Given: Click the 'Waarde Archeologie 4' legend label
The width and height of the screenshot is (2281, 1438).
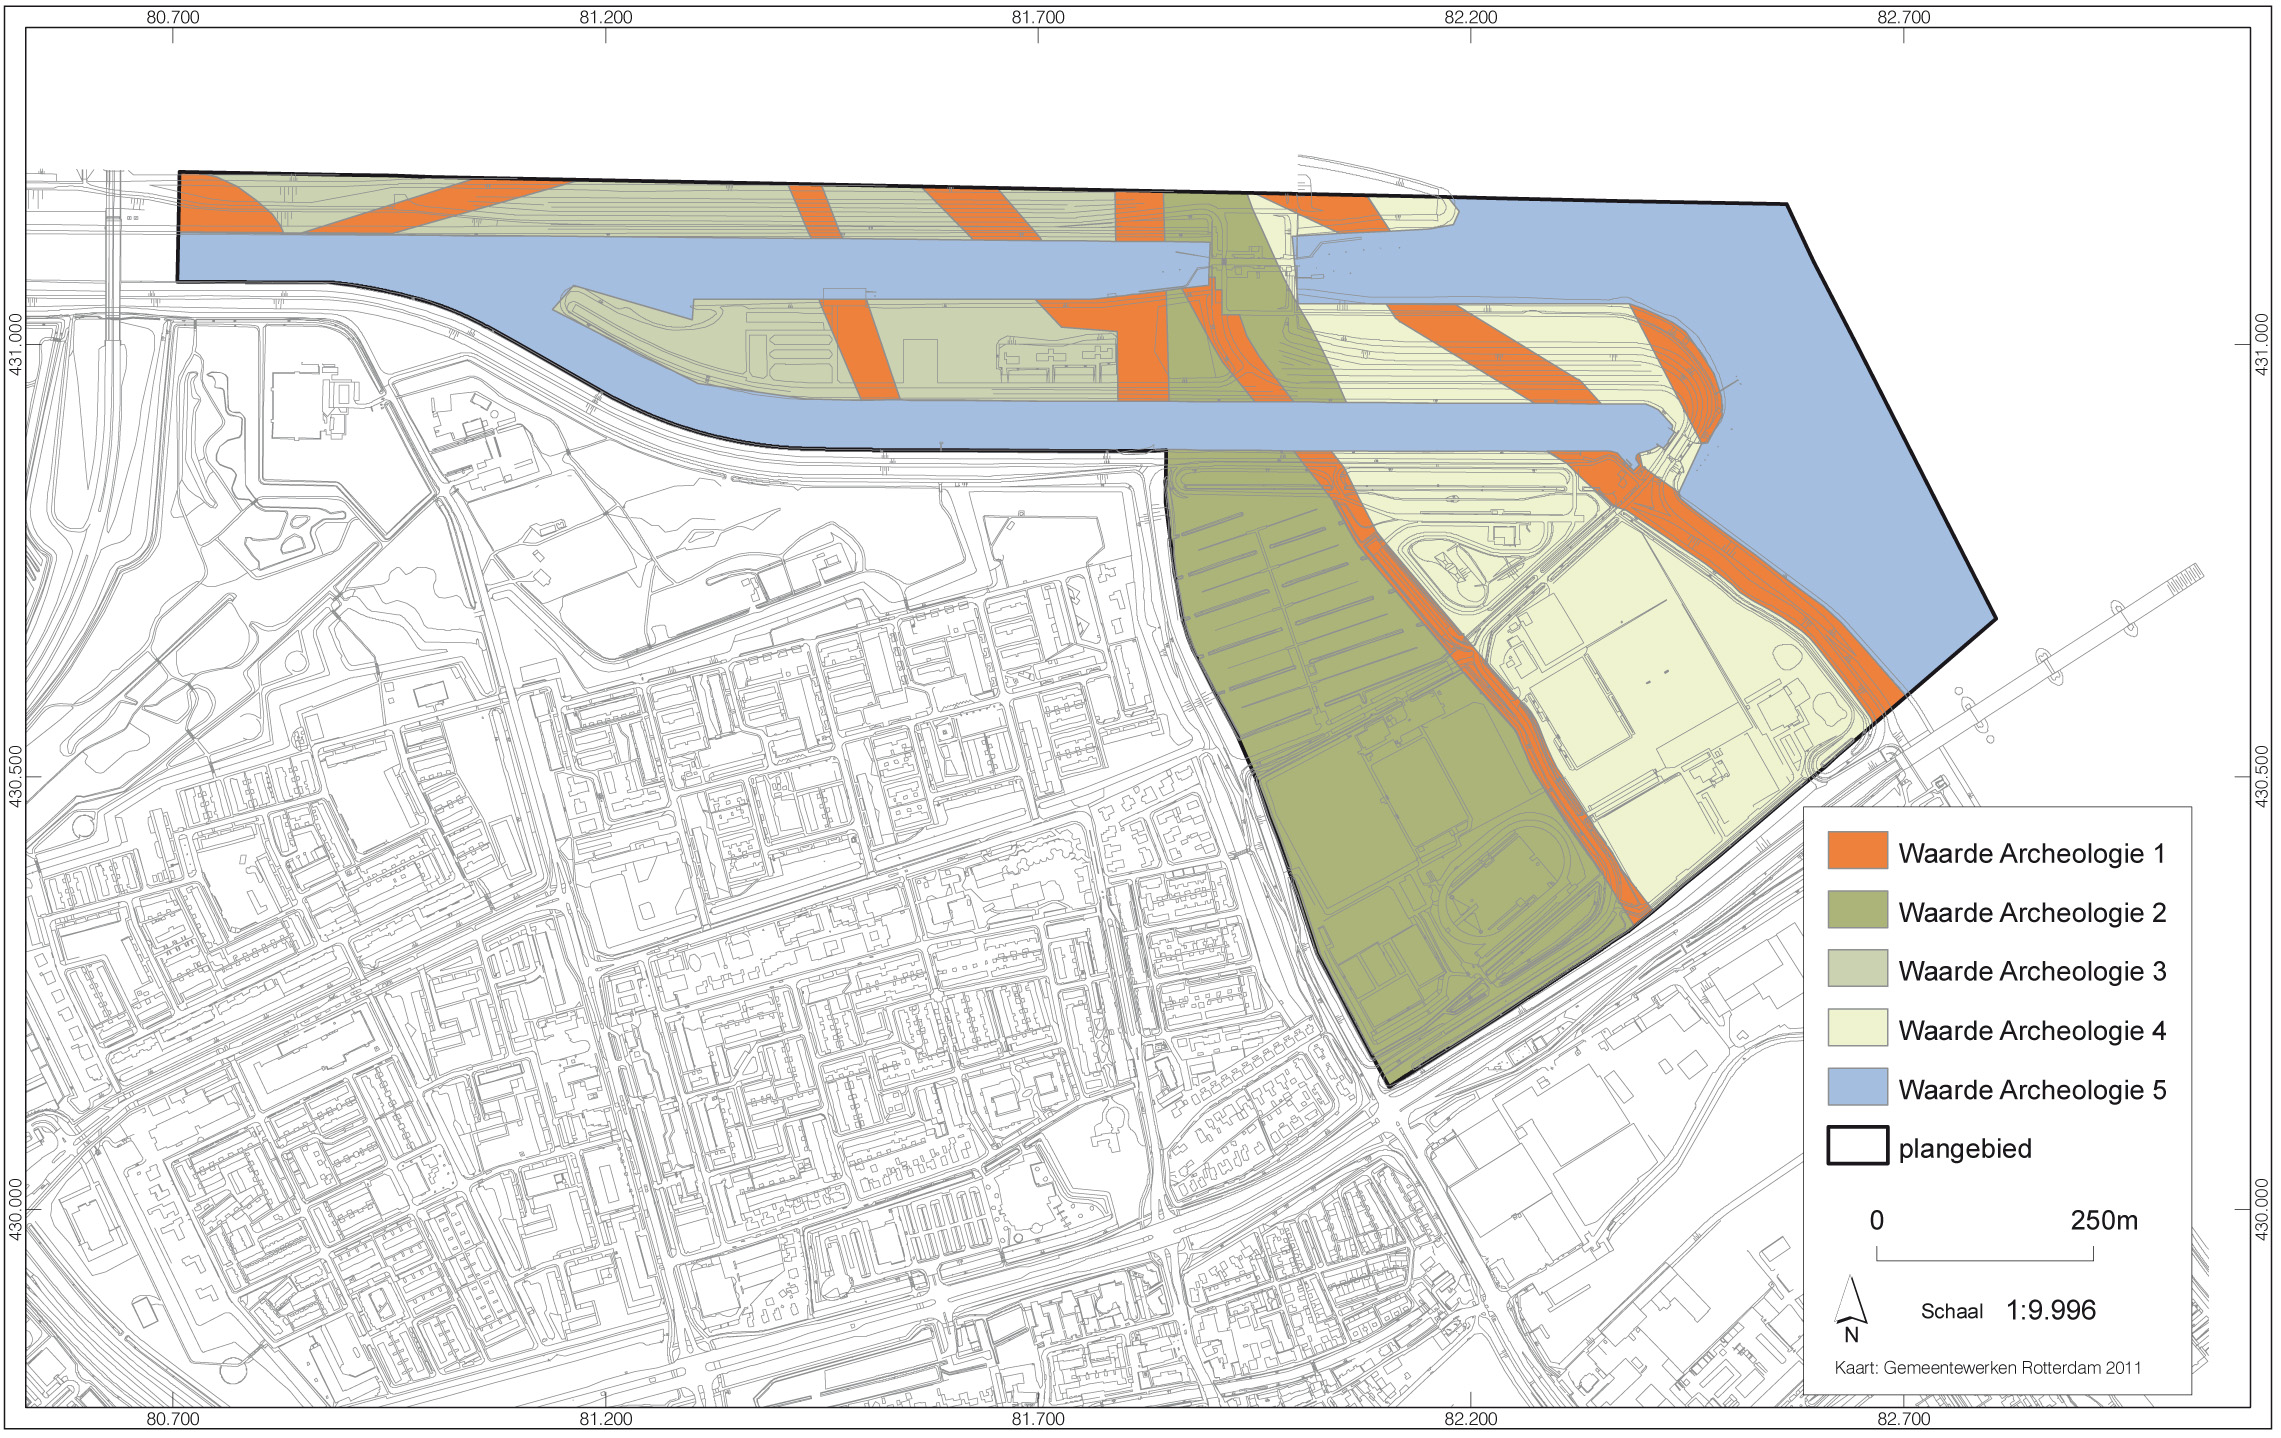Looking at the screenshot, I should 2032,1030.
